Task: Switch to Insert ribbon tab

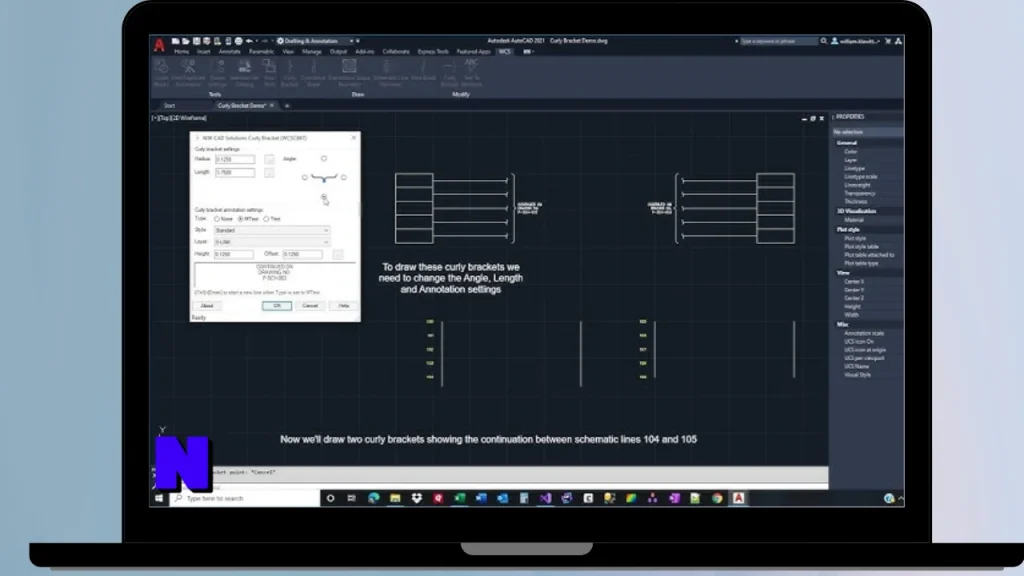Action: pyautogui.click(x=204, y=52)
